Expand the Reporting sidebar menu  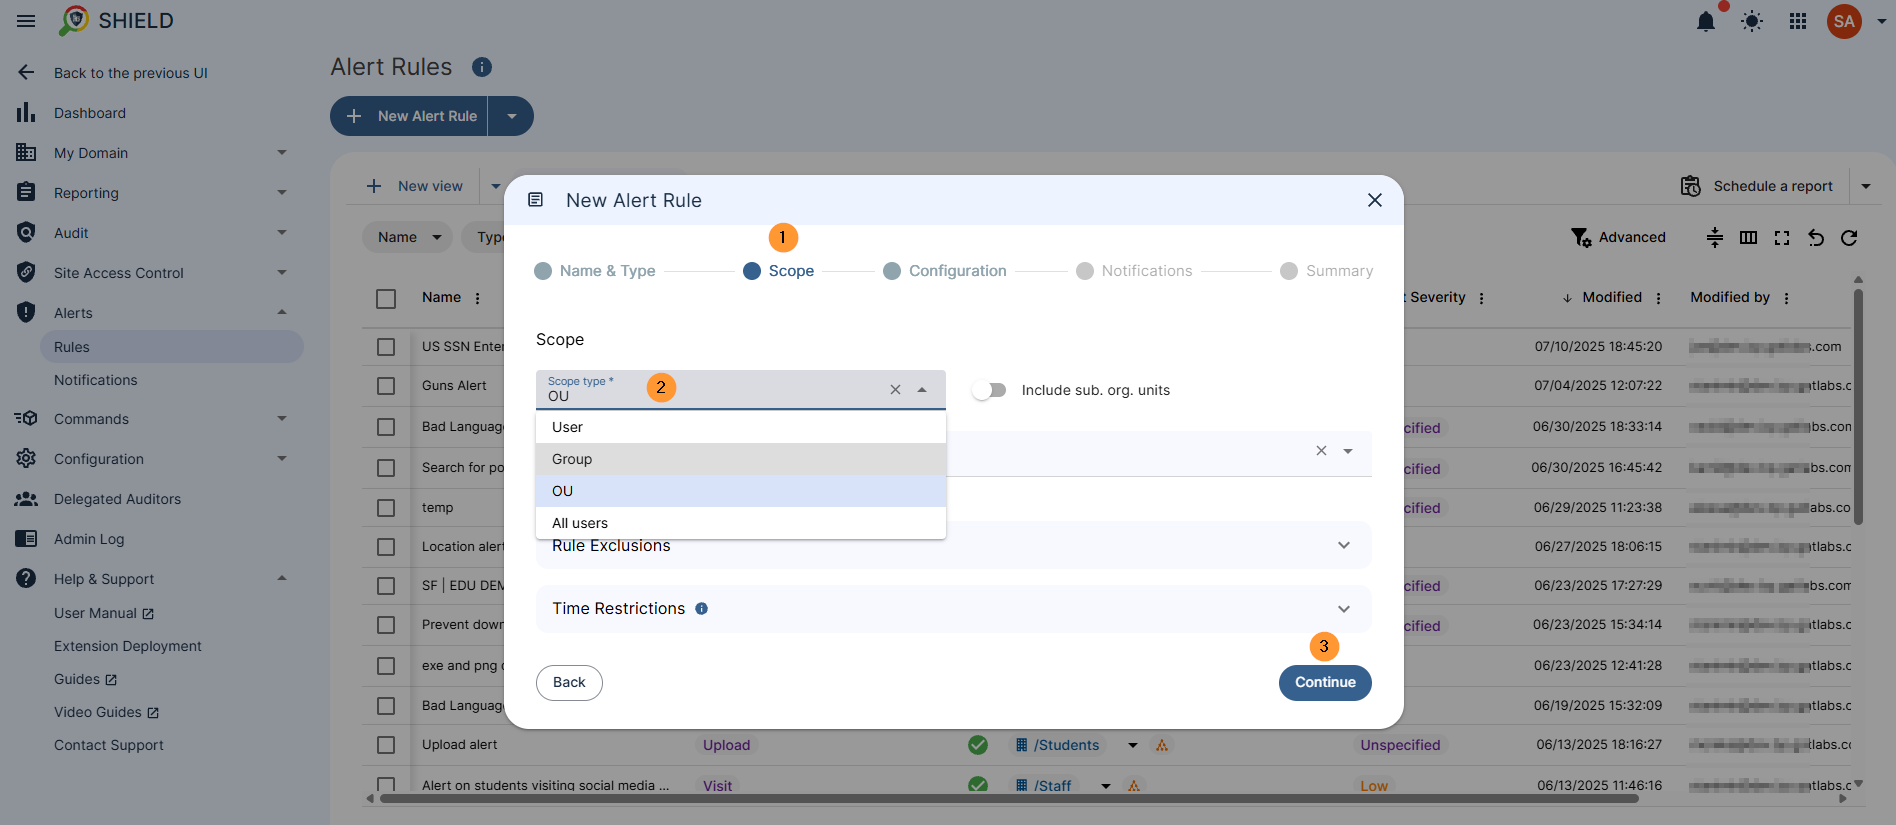point(282,192)
